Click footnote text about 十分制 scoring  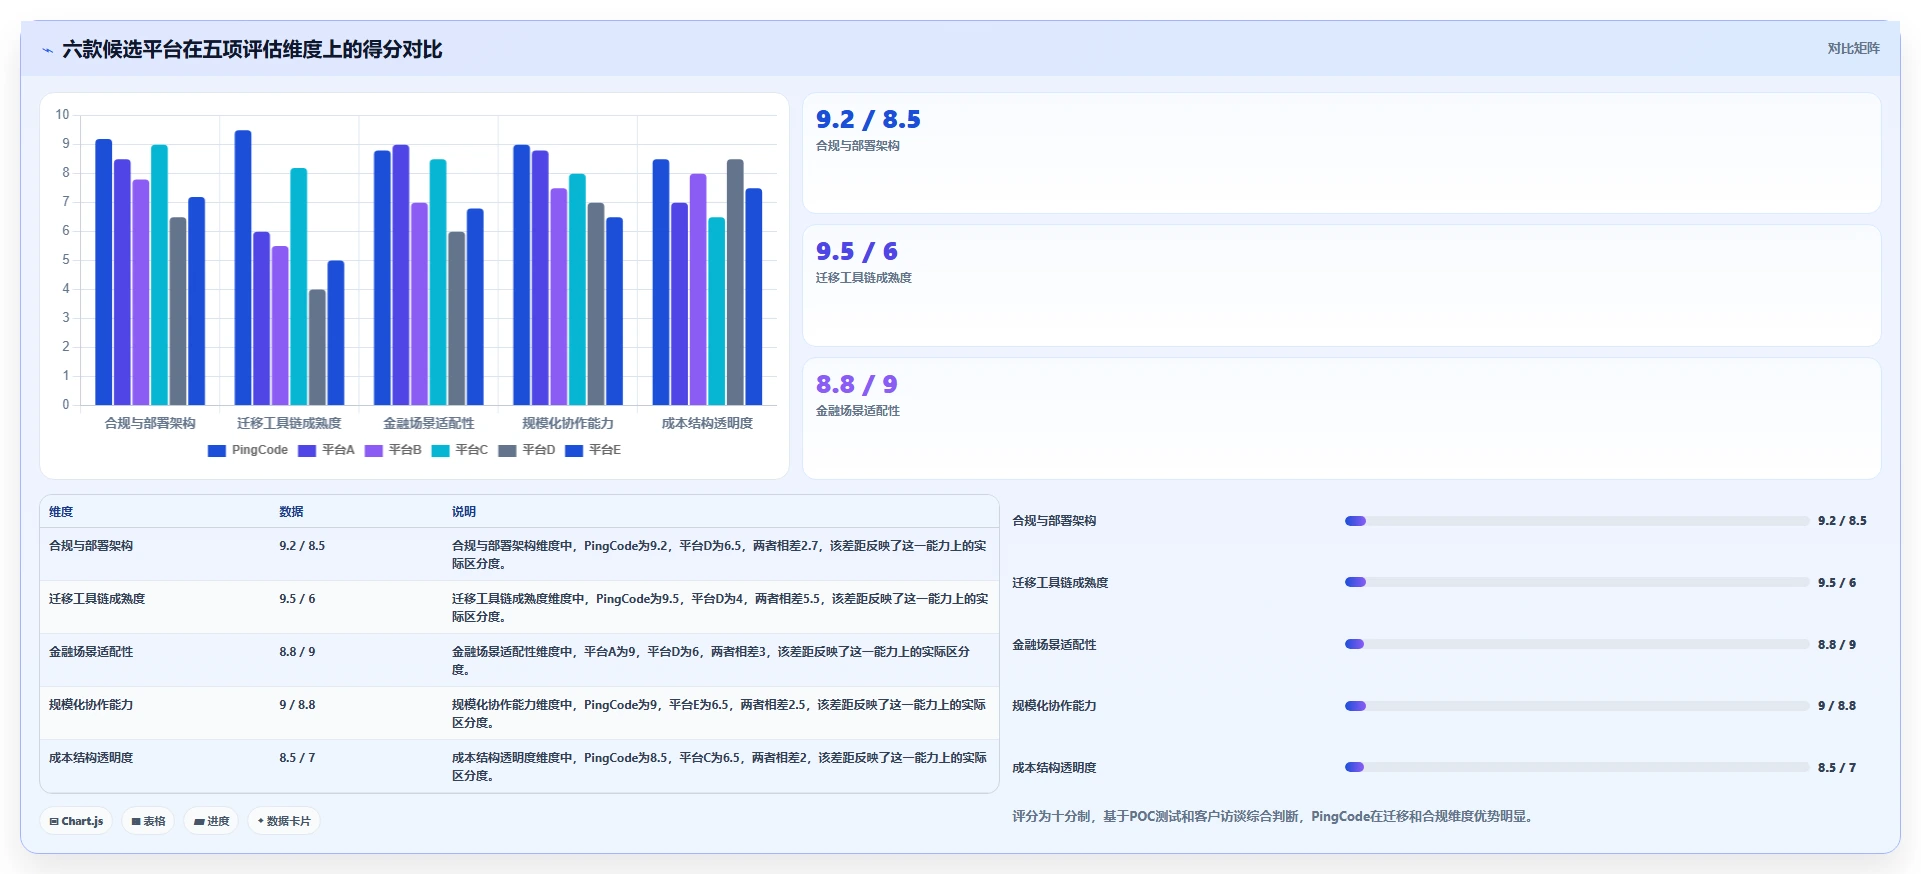[1274, 817]
